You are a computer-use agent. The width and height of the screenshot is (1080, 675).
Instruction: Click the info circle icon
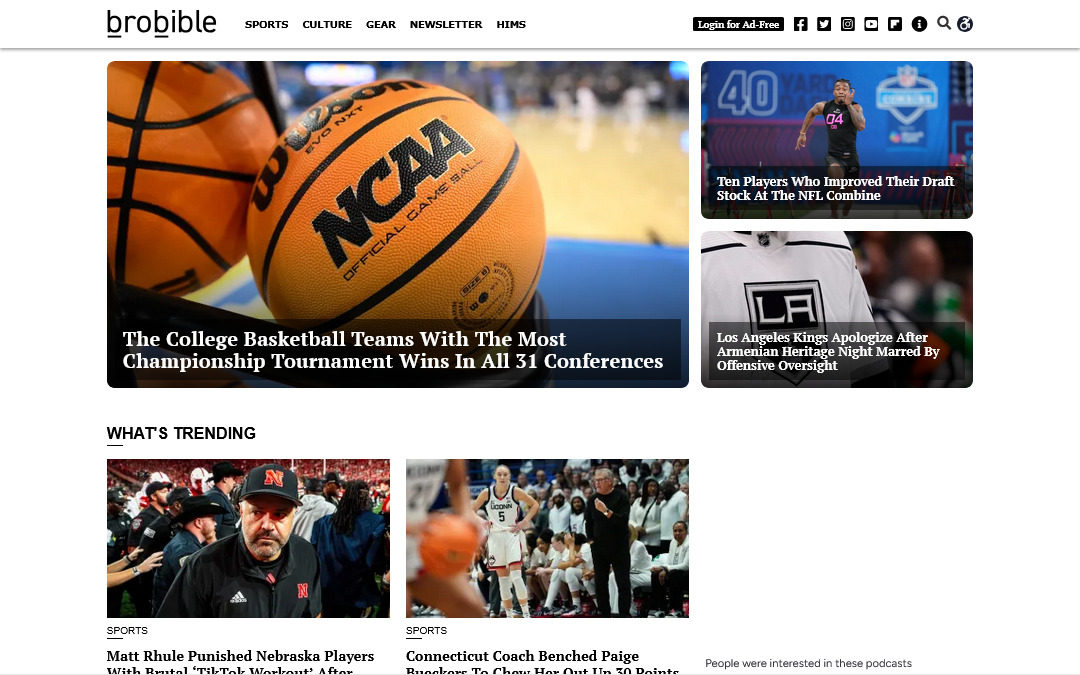919,24
